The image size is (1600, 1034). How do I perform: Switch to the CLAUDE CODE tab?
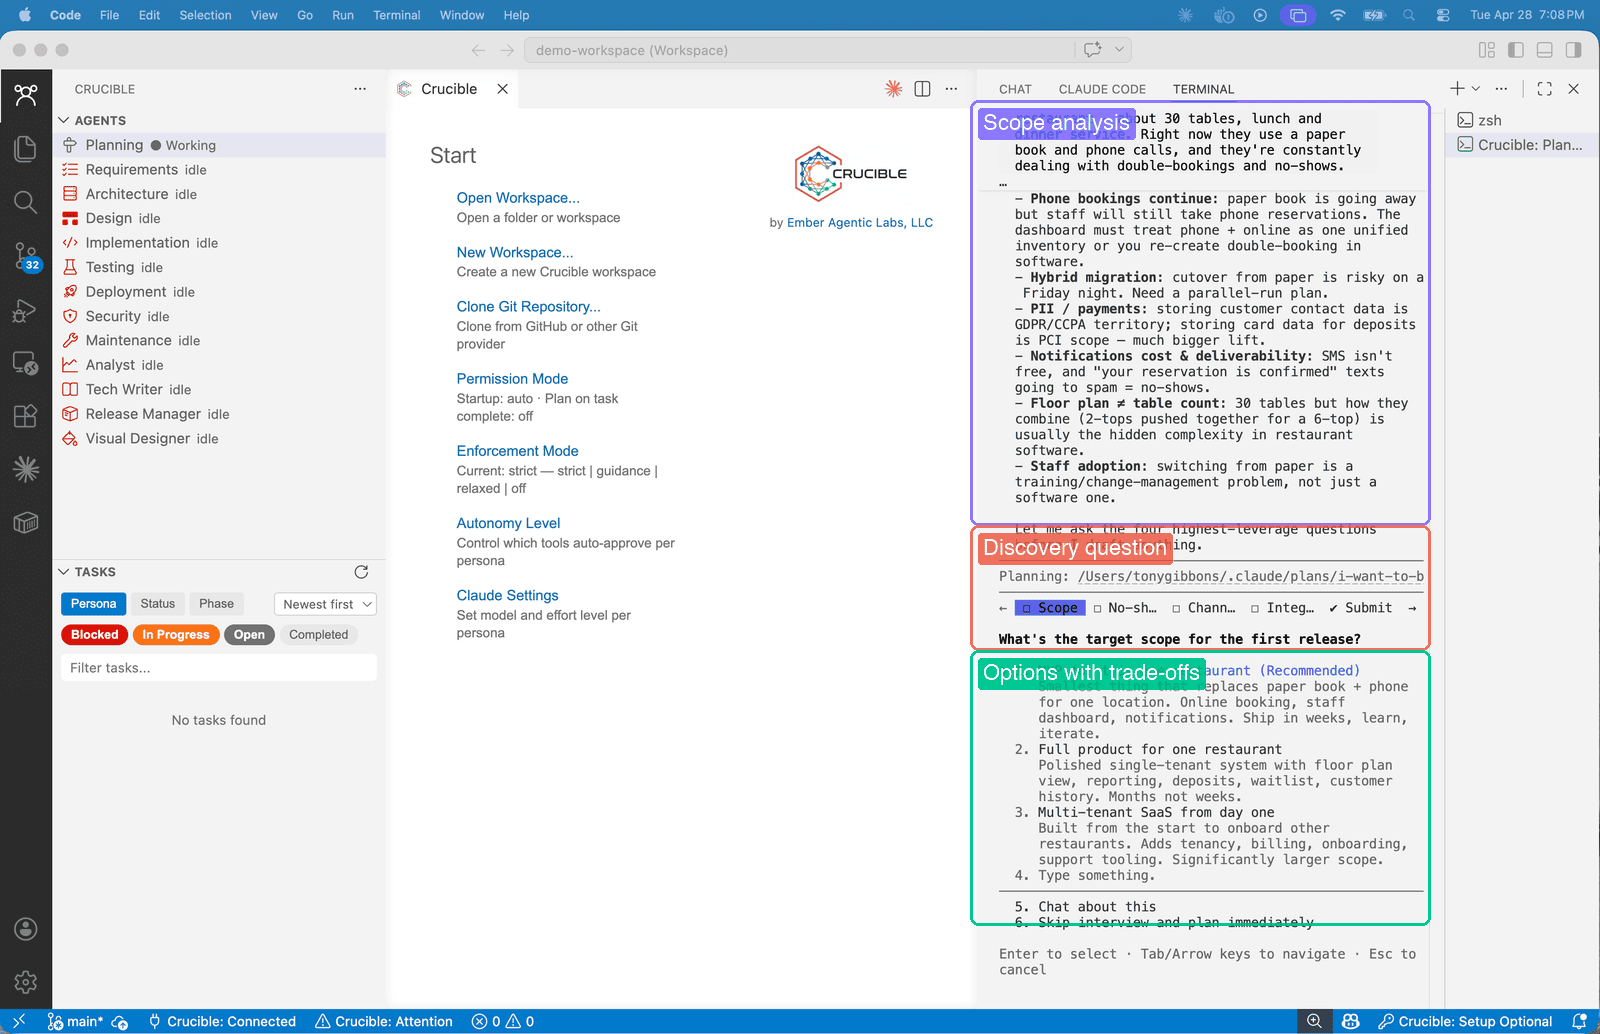[1102, 89]
